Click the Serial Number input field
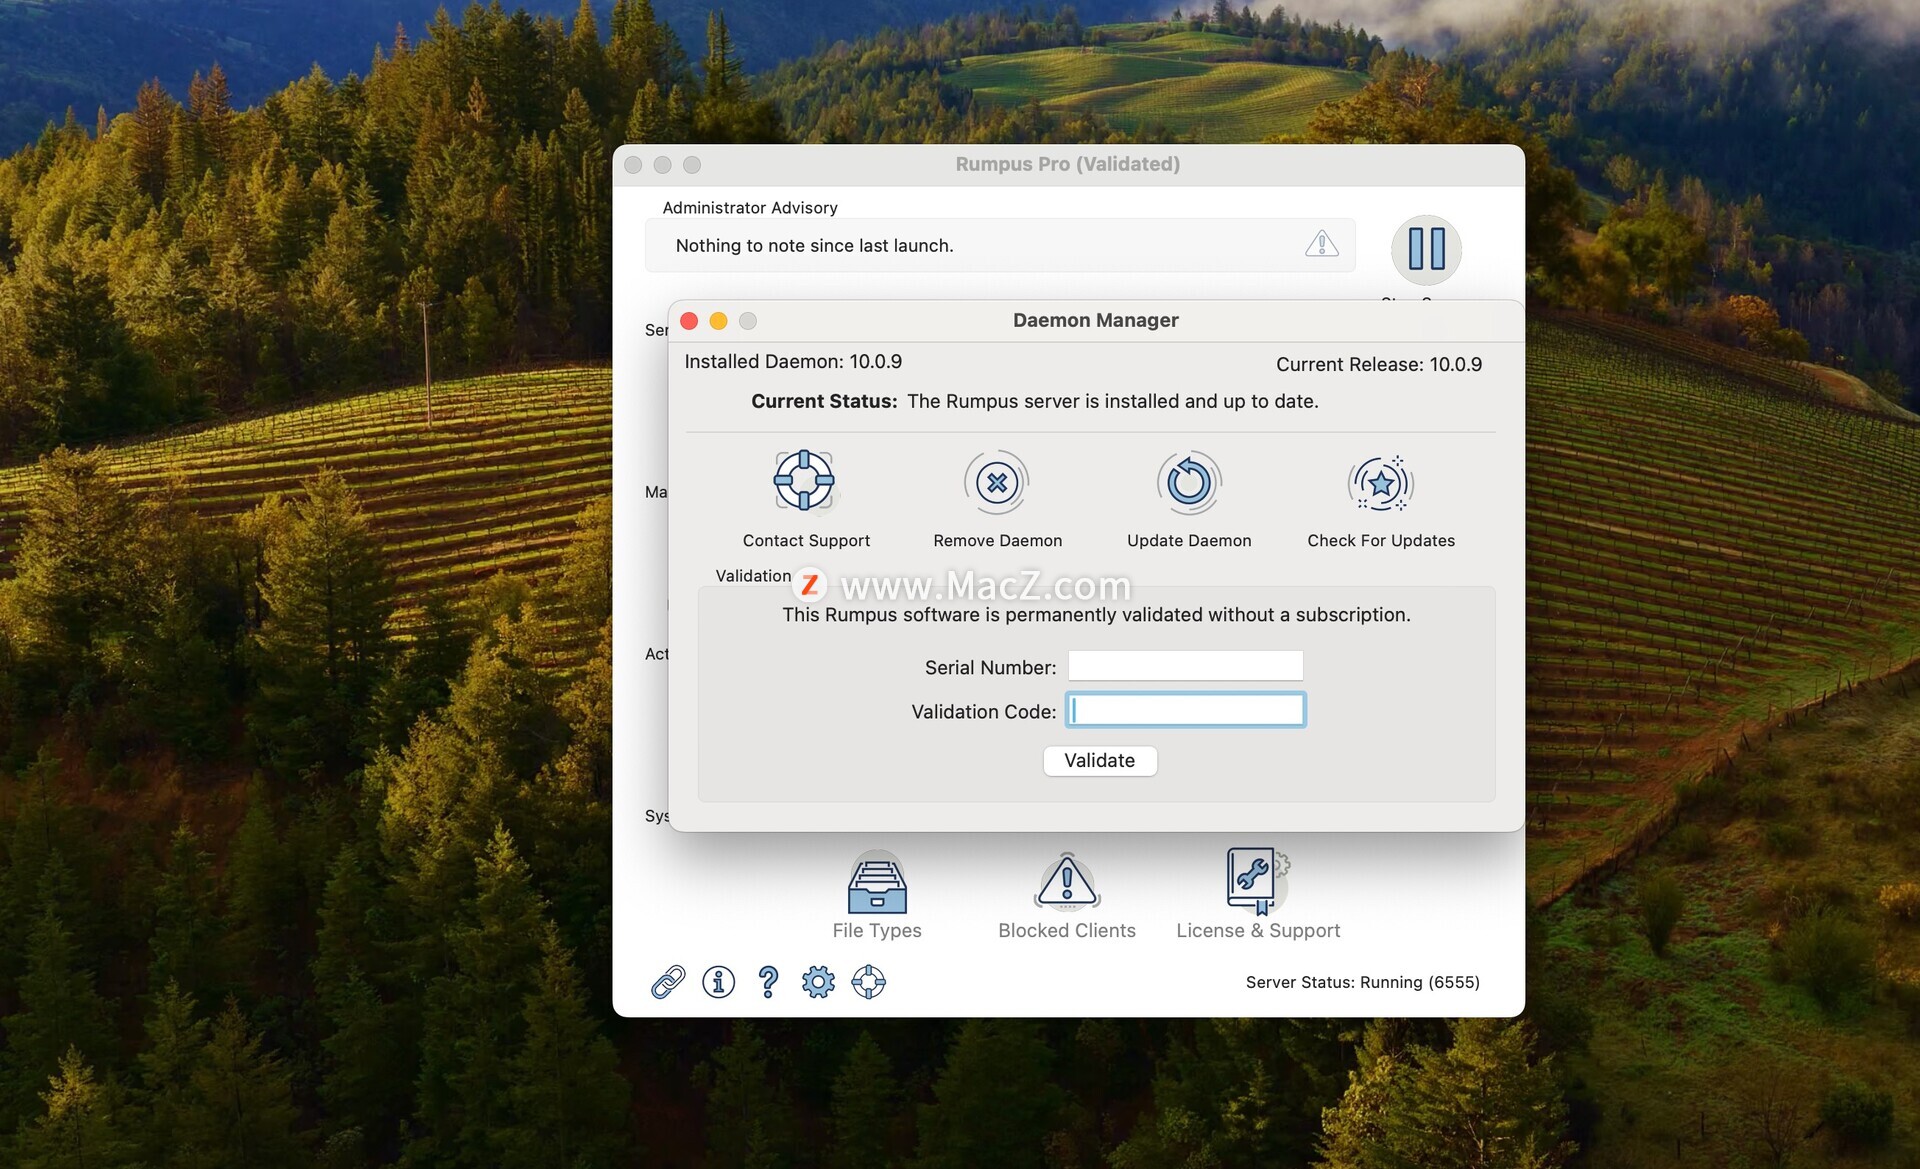Screen dimensions: 1920x1169 pos(1185,666)
